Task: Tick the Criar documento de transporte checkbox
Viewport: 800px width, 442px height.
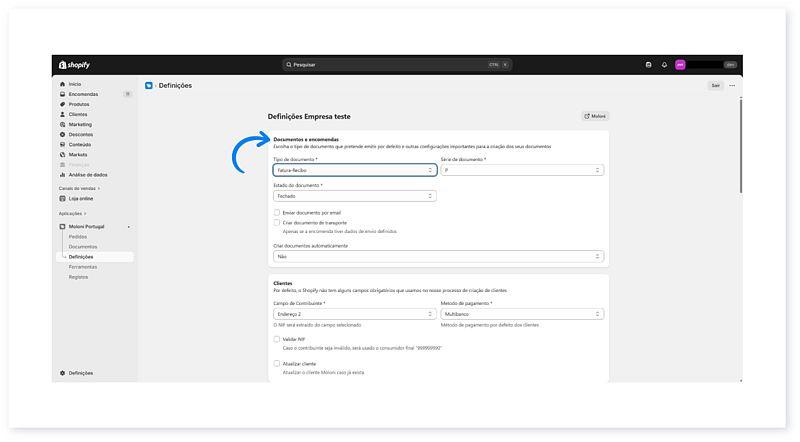Action: click(277, 222)
